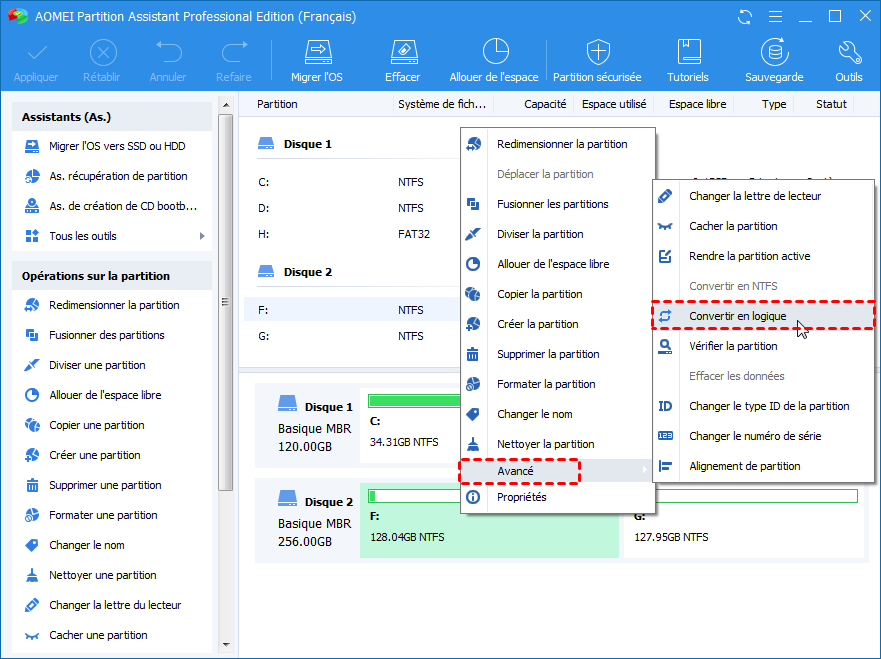Image resolution: width=881 pixels, height=659 pixels.
Task: Click the sidebar scrollbar down arrow
Action: click(226, 644)
